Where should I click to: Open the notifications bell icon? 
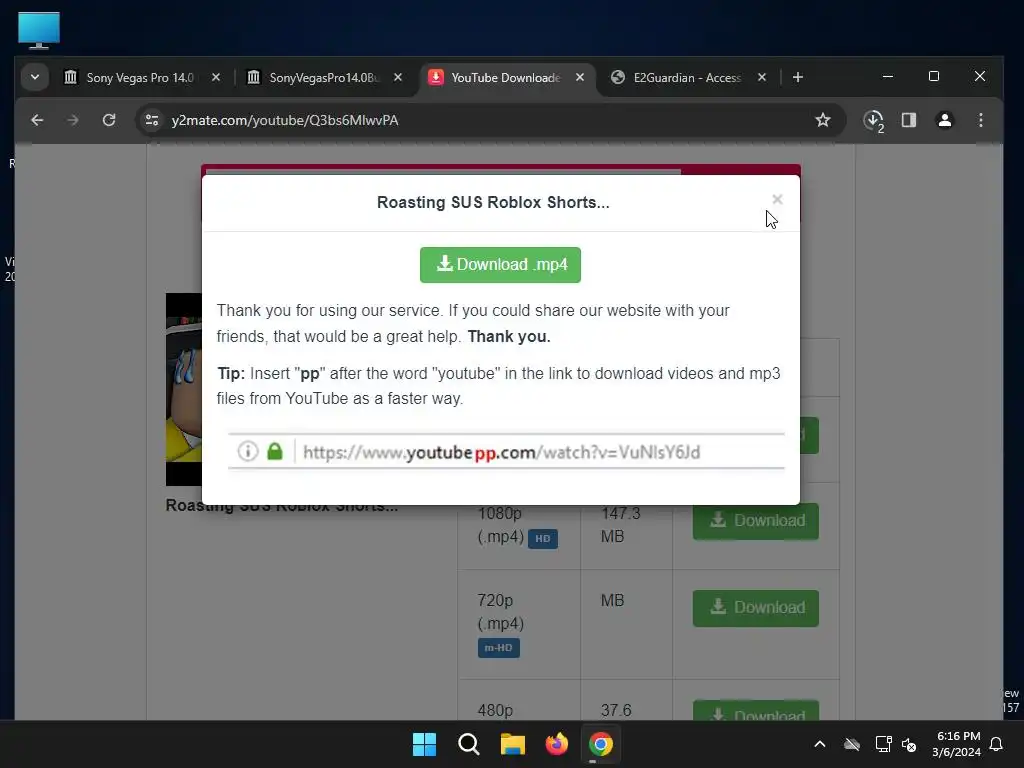pos(996,744)
